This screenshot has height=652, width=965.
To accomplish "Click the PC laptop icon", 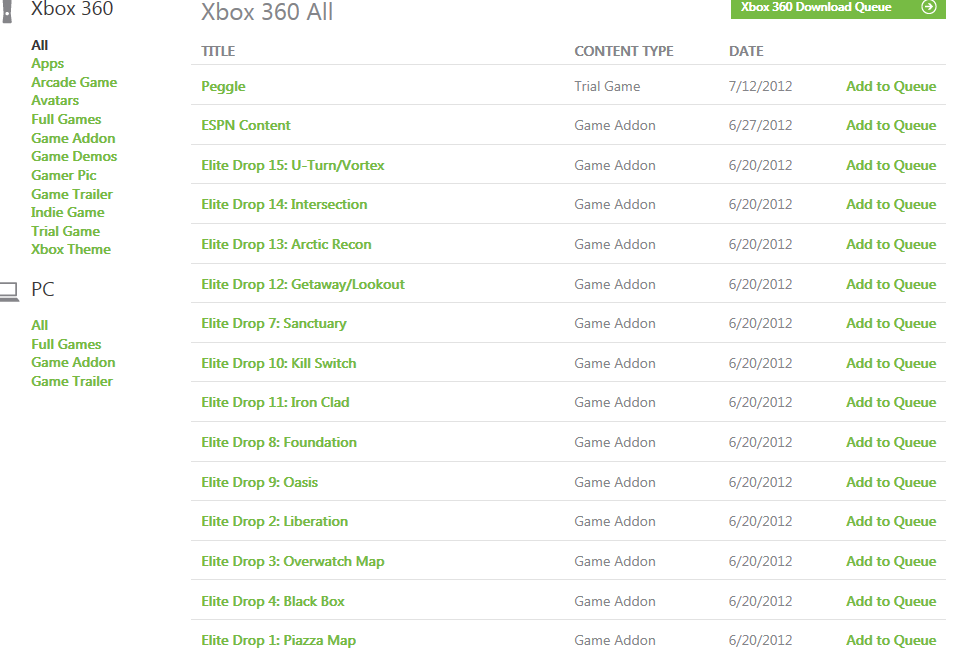I will 9,292.
